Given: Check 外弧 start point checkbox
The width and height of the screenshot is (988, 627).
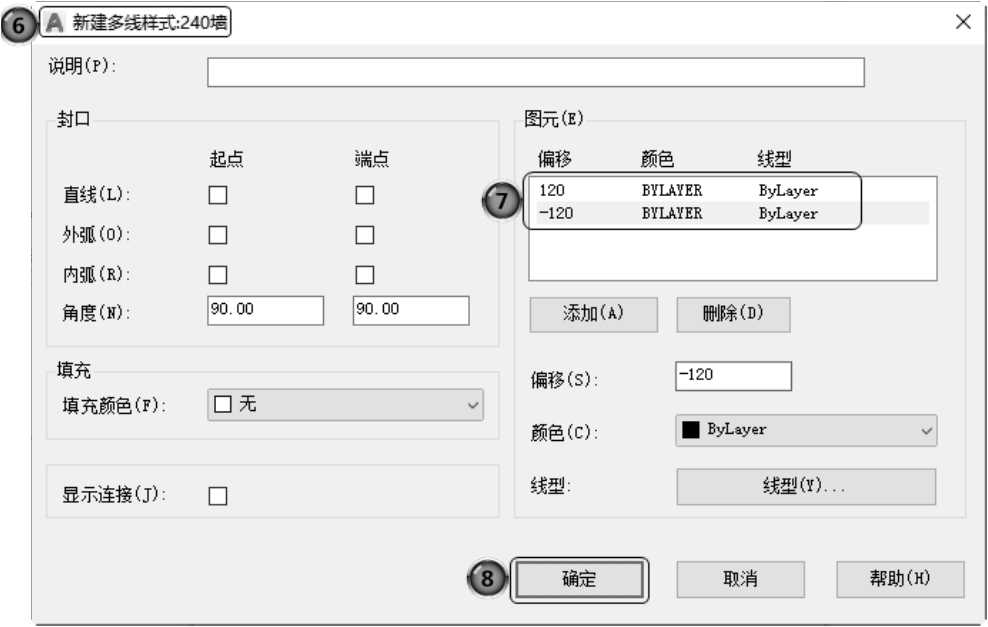Looking at the screenshot, I should [217, 235].
